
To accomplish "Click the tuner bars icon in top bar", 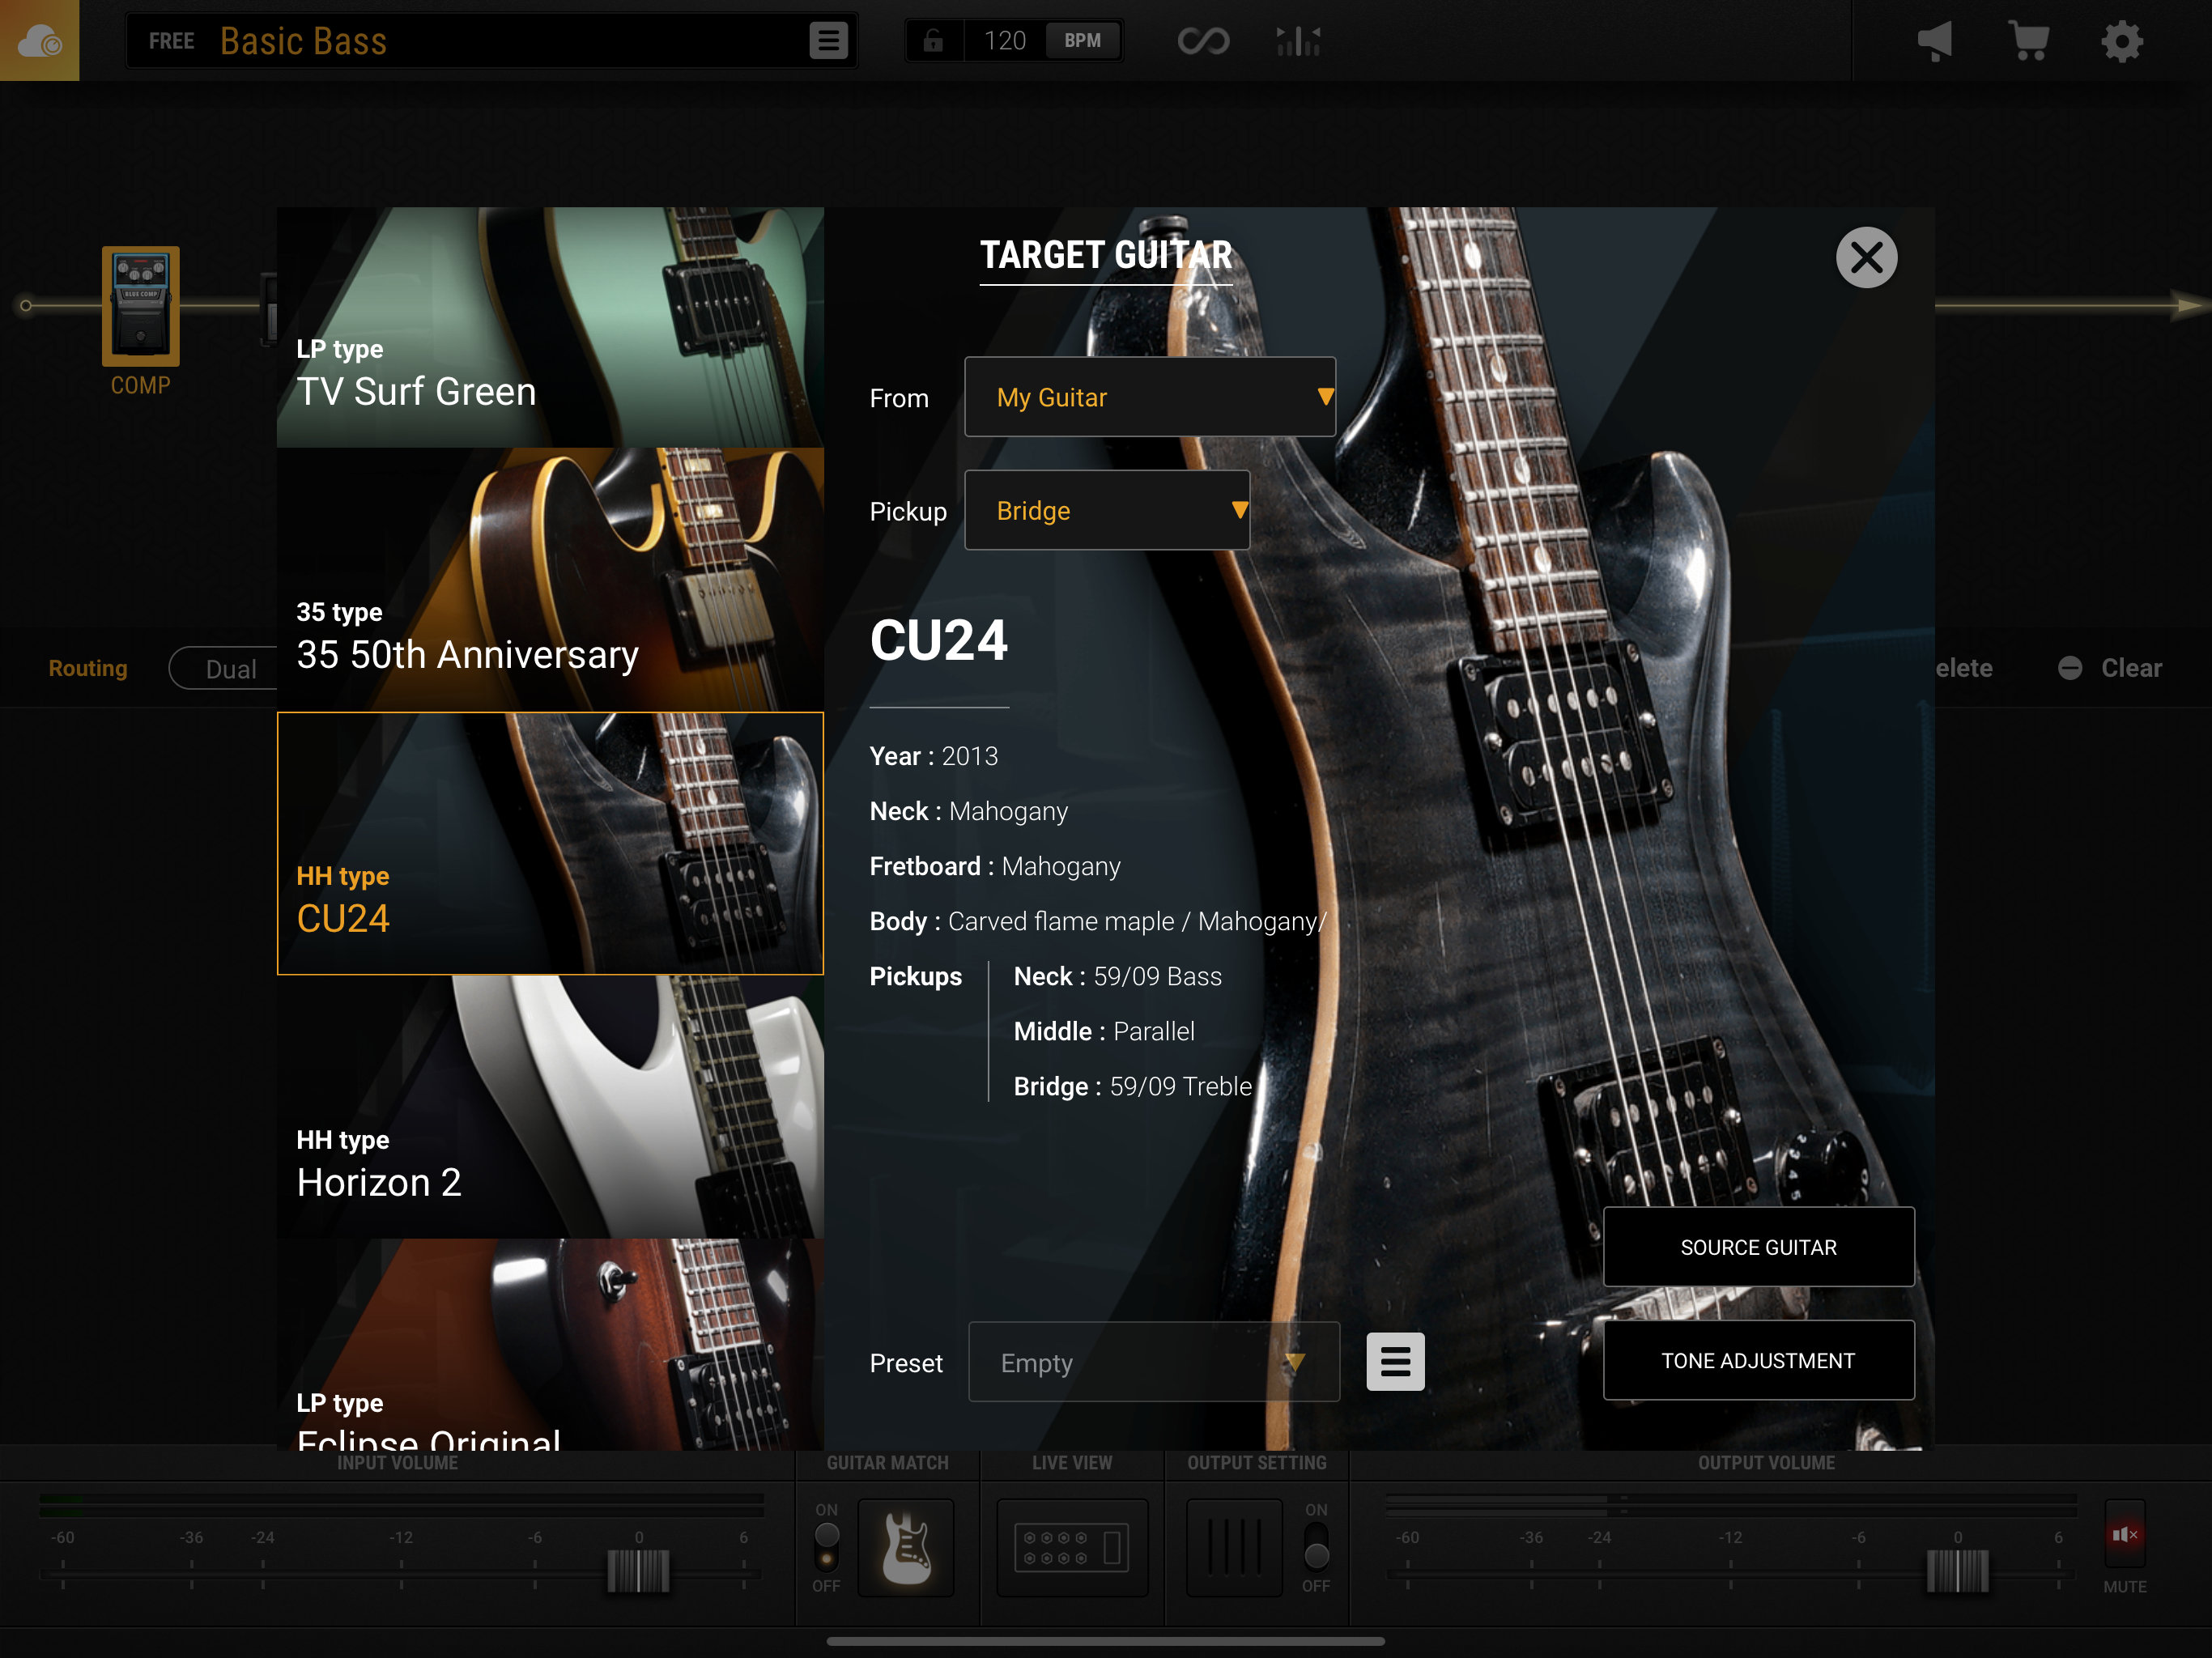I will coord(1296,41).
